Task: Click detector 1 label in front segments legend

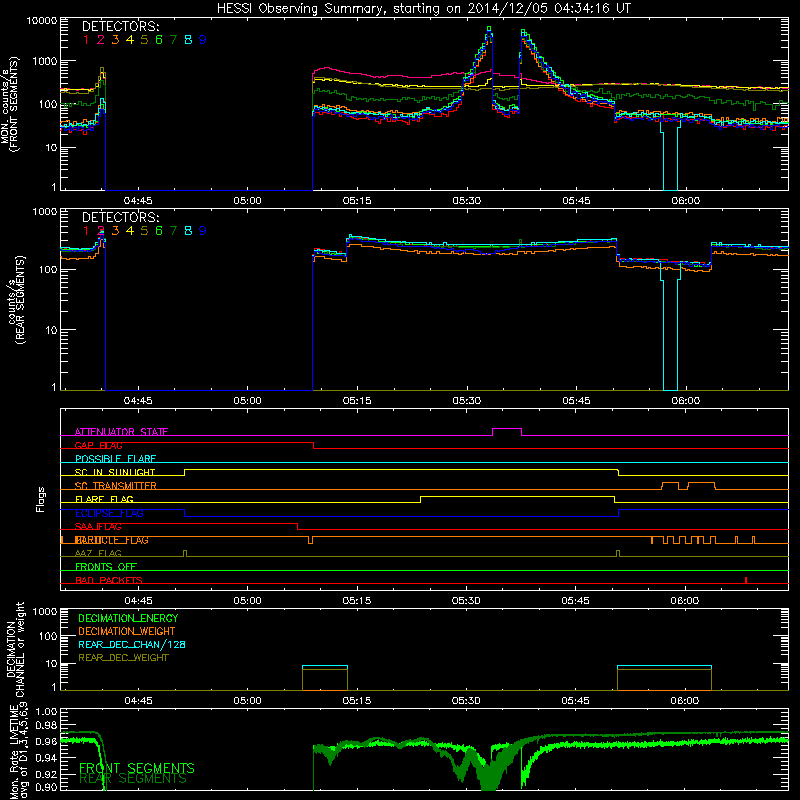Action: (x=86, y=40)
